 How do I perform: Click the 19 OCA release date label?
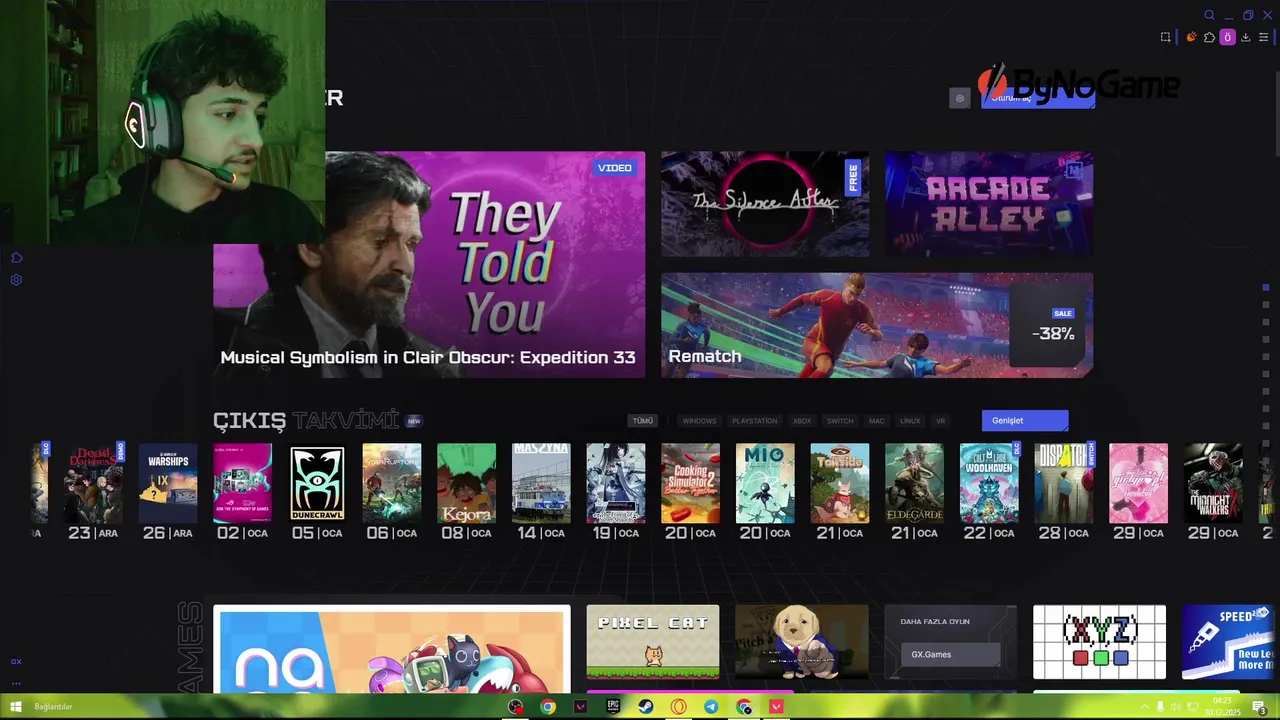coord(615,533)
